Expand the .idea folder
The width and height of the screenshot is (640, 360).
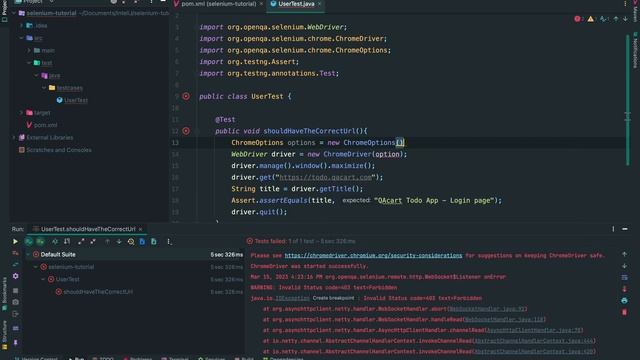click(22, 25)
